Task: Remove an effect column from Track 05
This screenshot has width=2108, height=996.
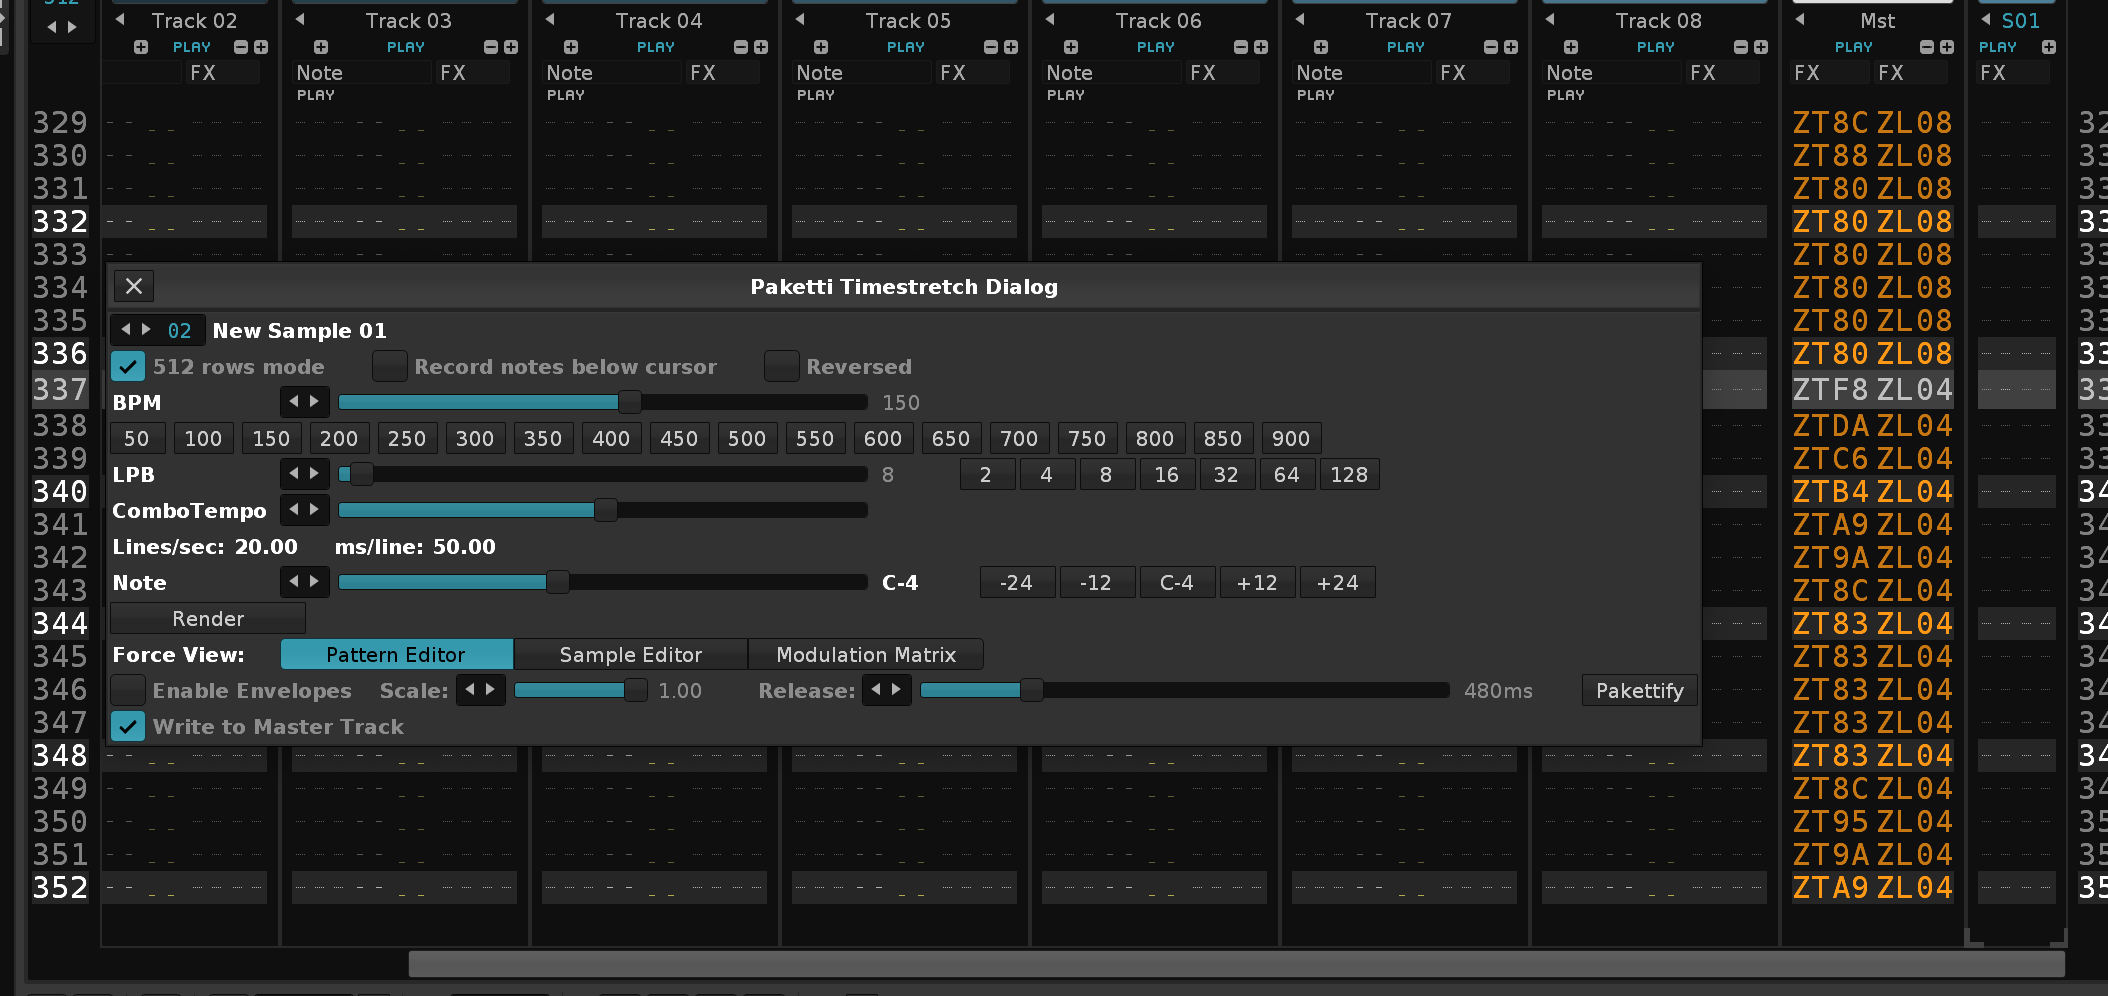Action: click(x=991, y=47)
